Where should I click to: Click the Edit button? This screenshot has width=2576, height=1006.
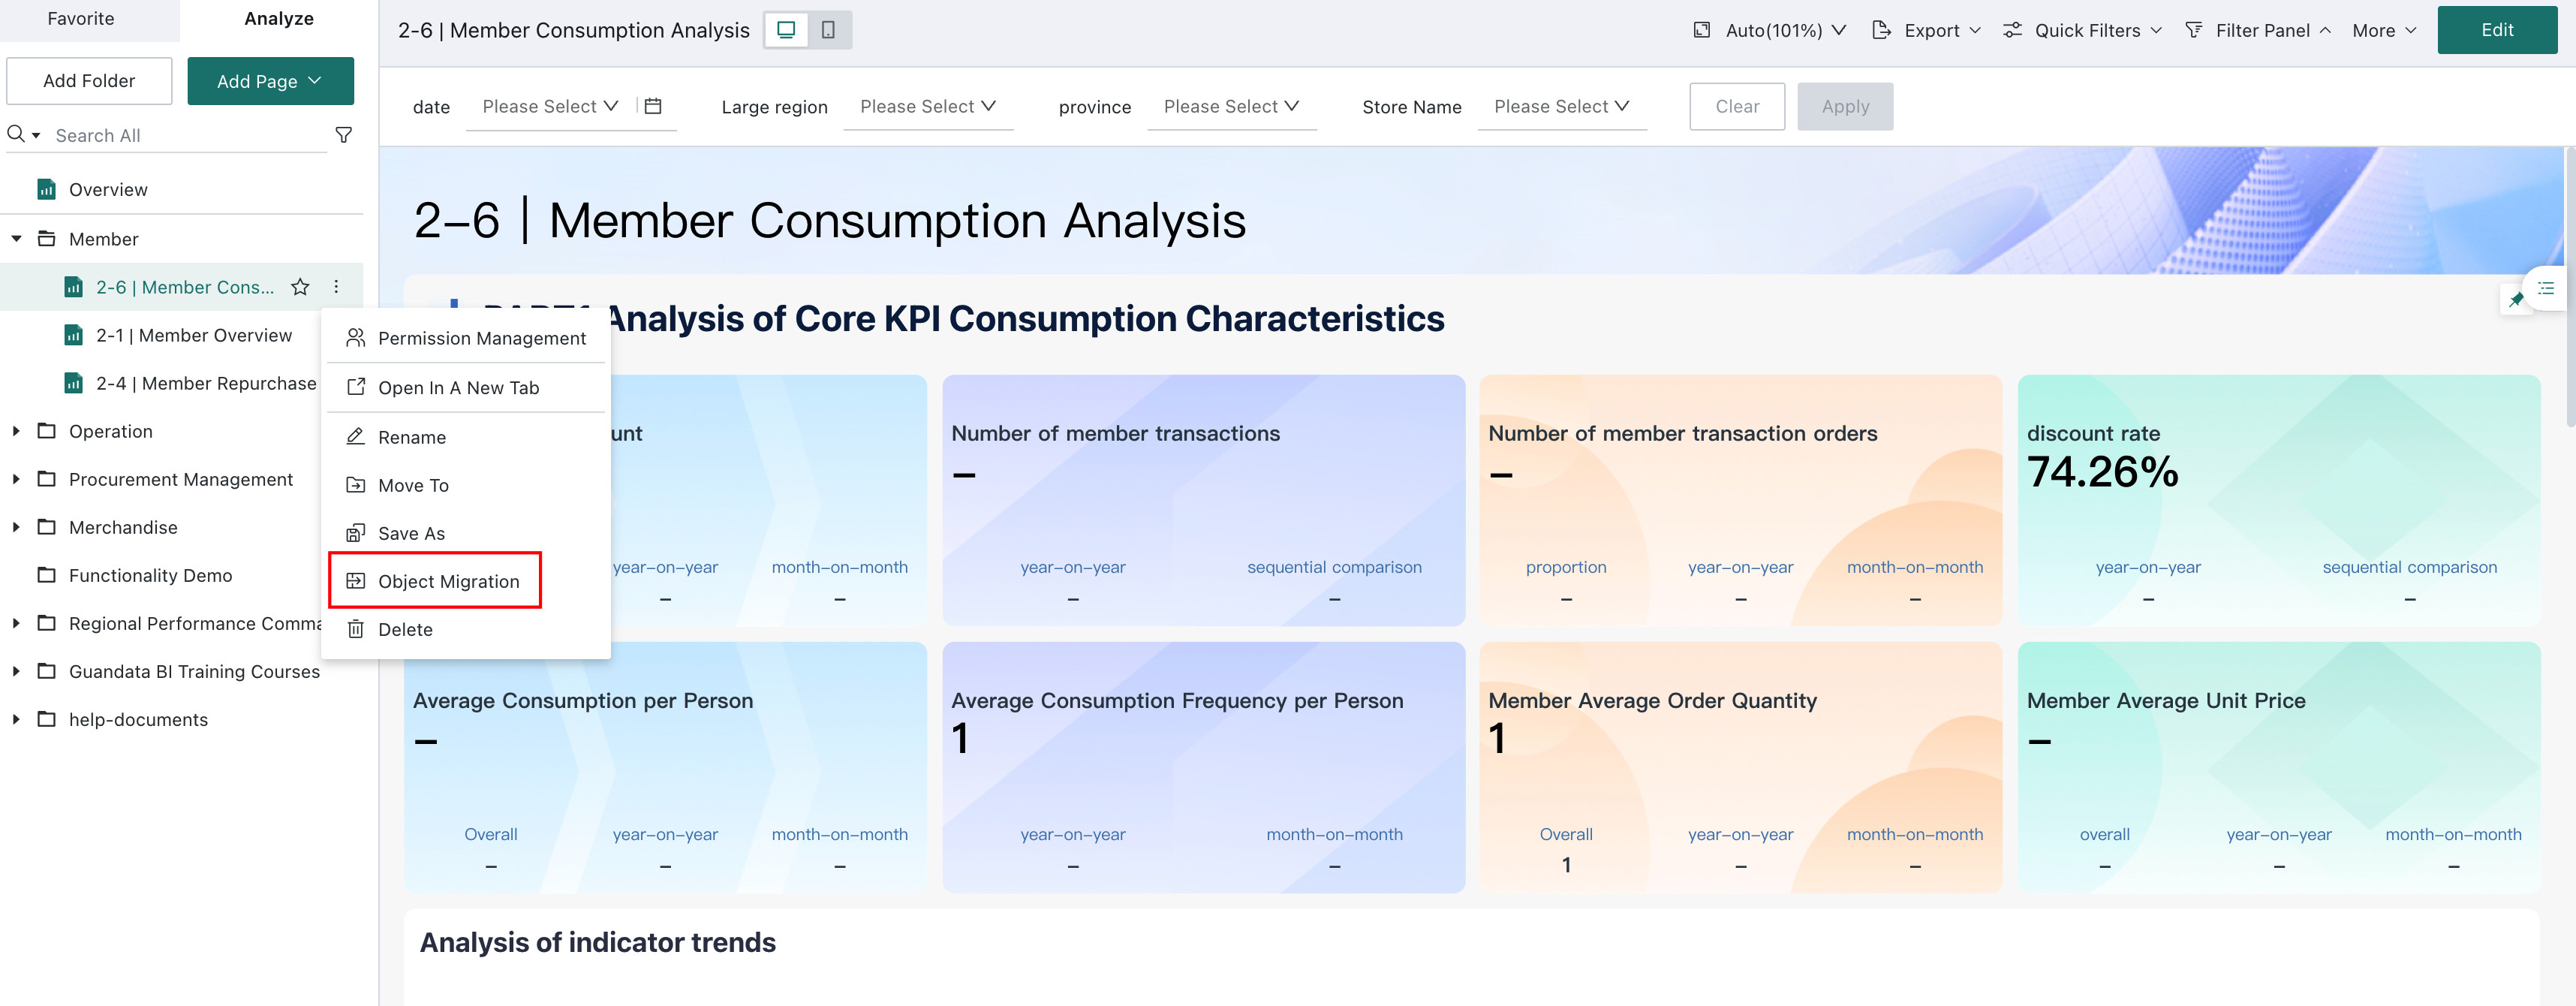coord(2497,30)
